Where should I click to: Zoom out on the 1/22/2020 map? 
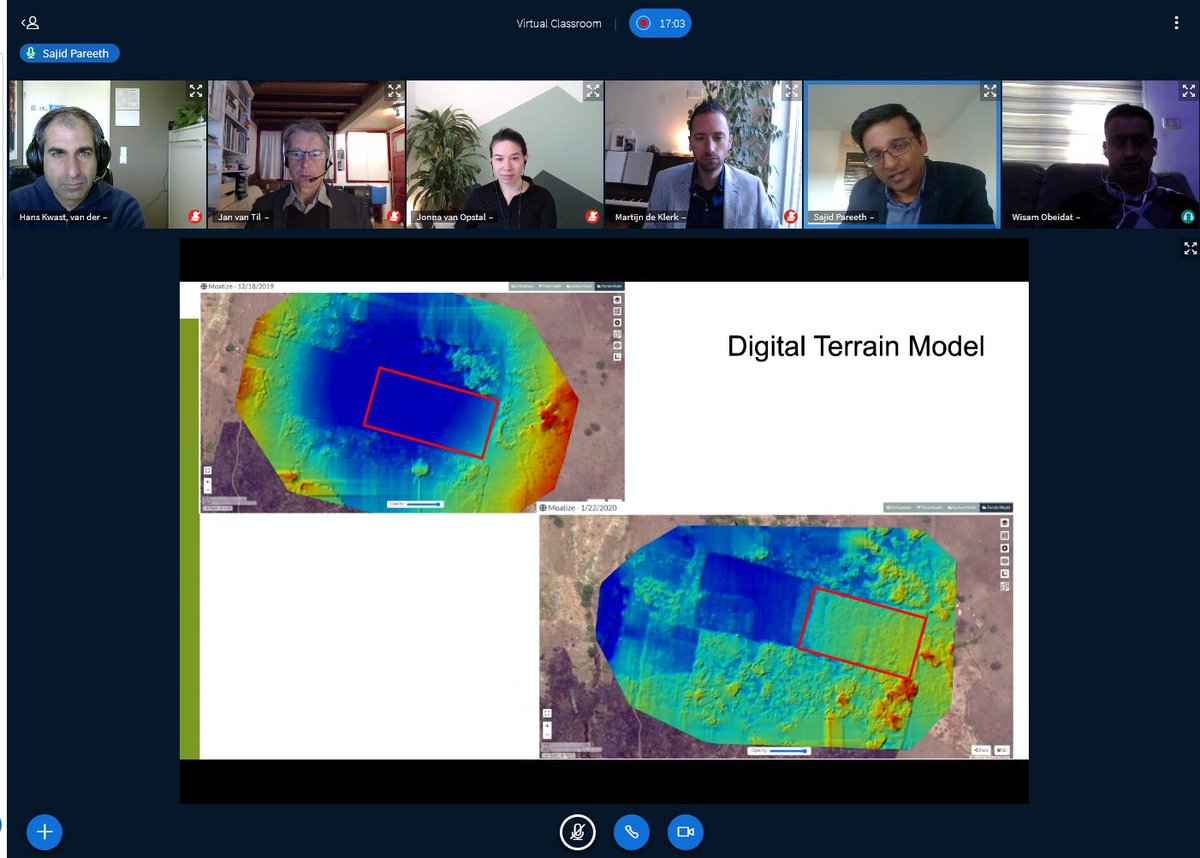point(547,735)
